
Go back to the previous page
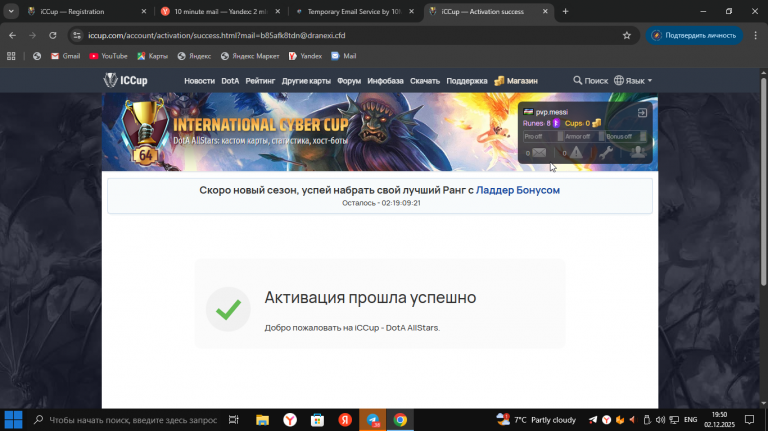12,35
